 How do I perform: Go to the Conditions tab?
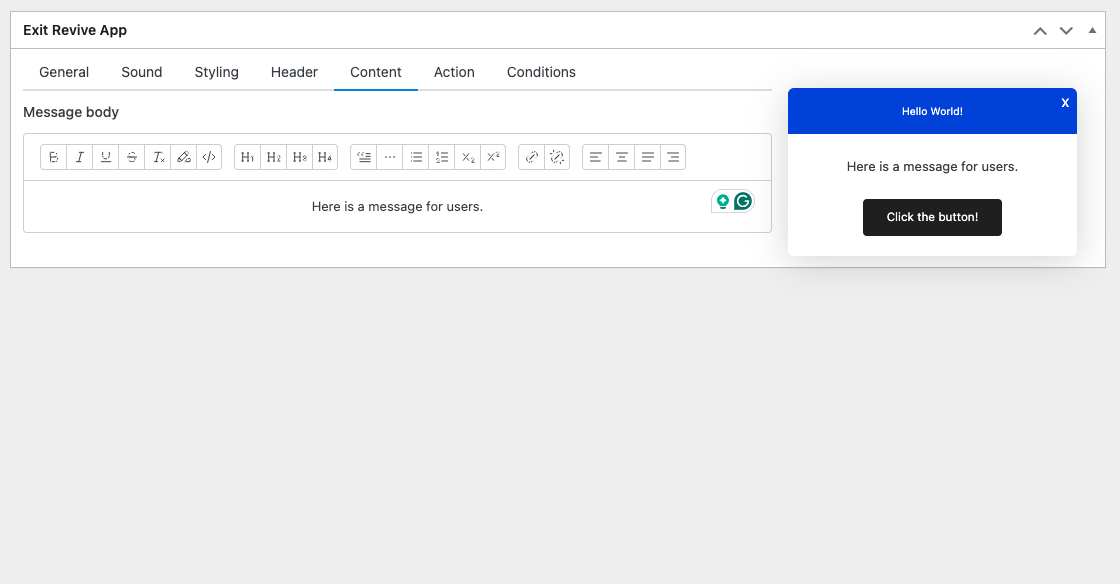(x=541, y=72)
